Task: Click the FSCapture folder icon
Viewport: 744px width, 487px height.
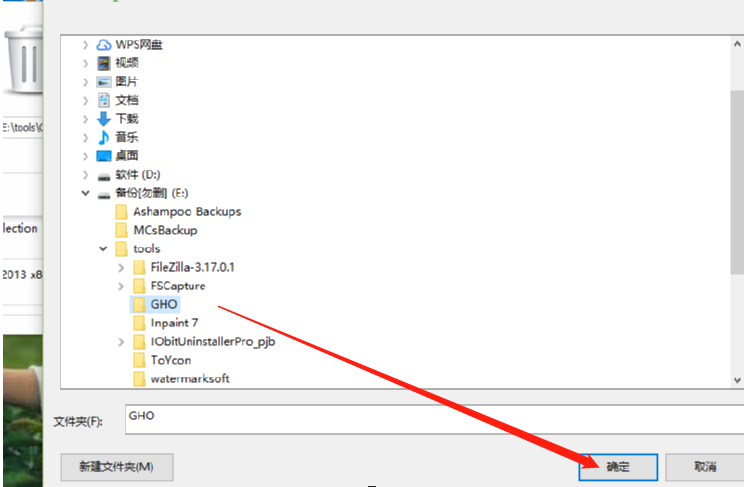Action: [139, 286]
